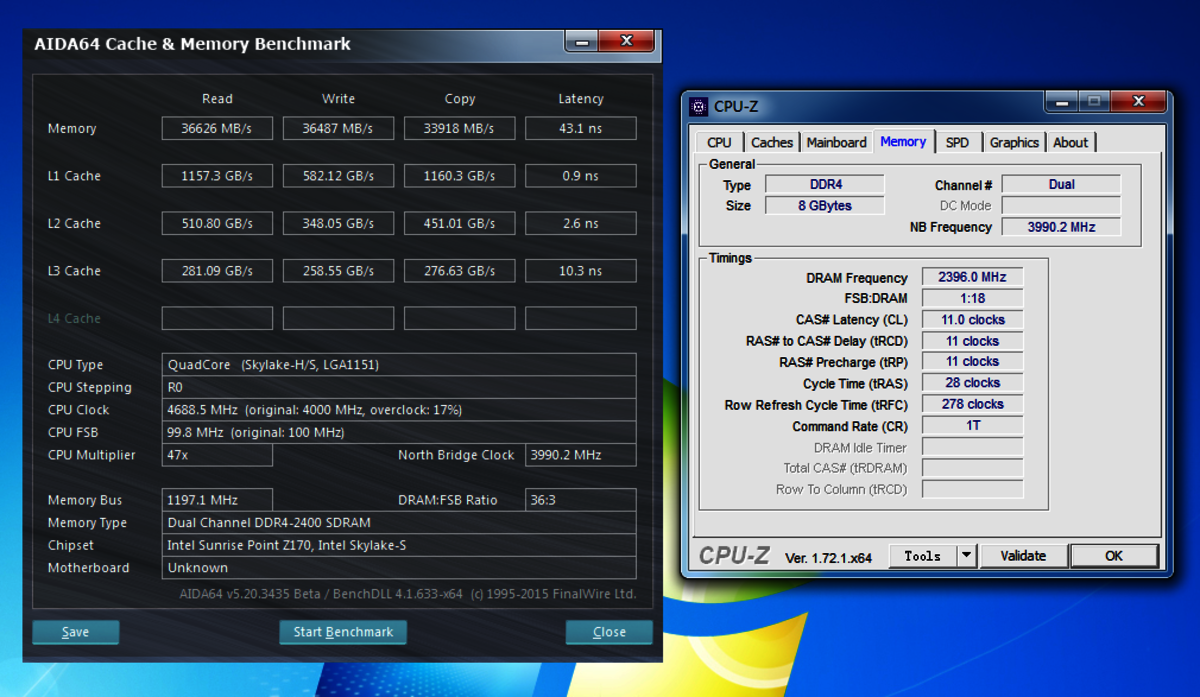Switch to the SPD tab in CPU-Z
This screenshot has width=1200, height=697.
coord(957,142)
